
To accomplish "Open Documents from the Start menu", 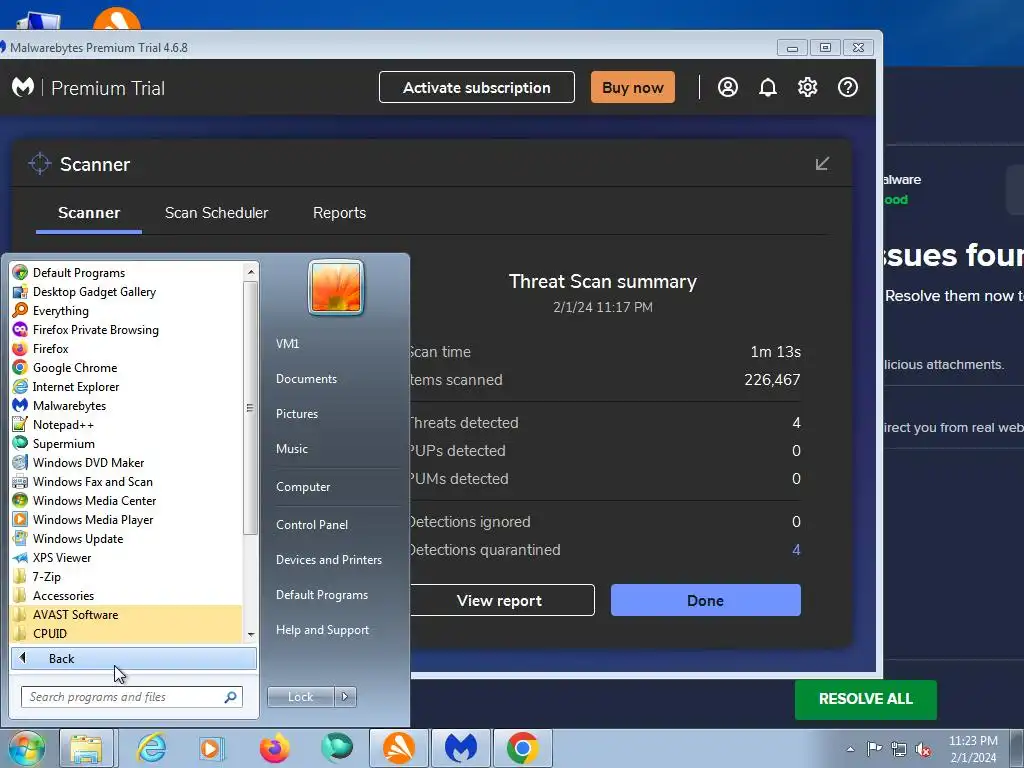I will pos(306,379).
